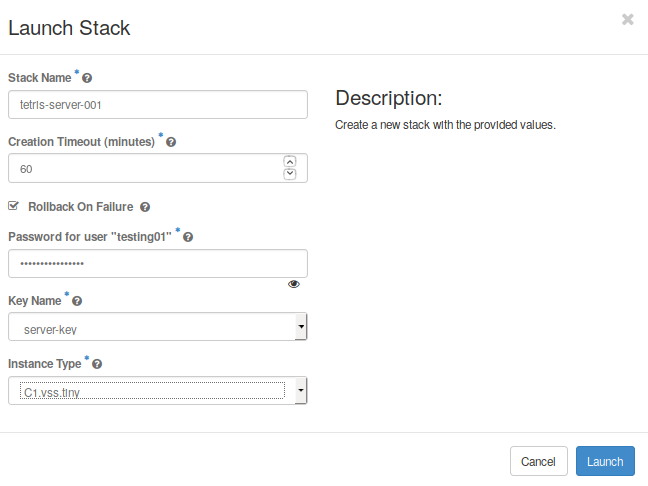The width and height of the screenshot is (648, 486).
Task: Expand the Instance Type dropdown
Action: pyautogui.click(x=157, y=391)
